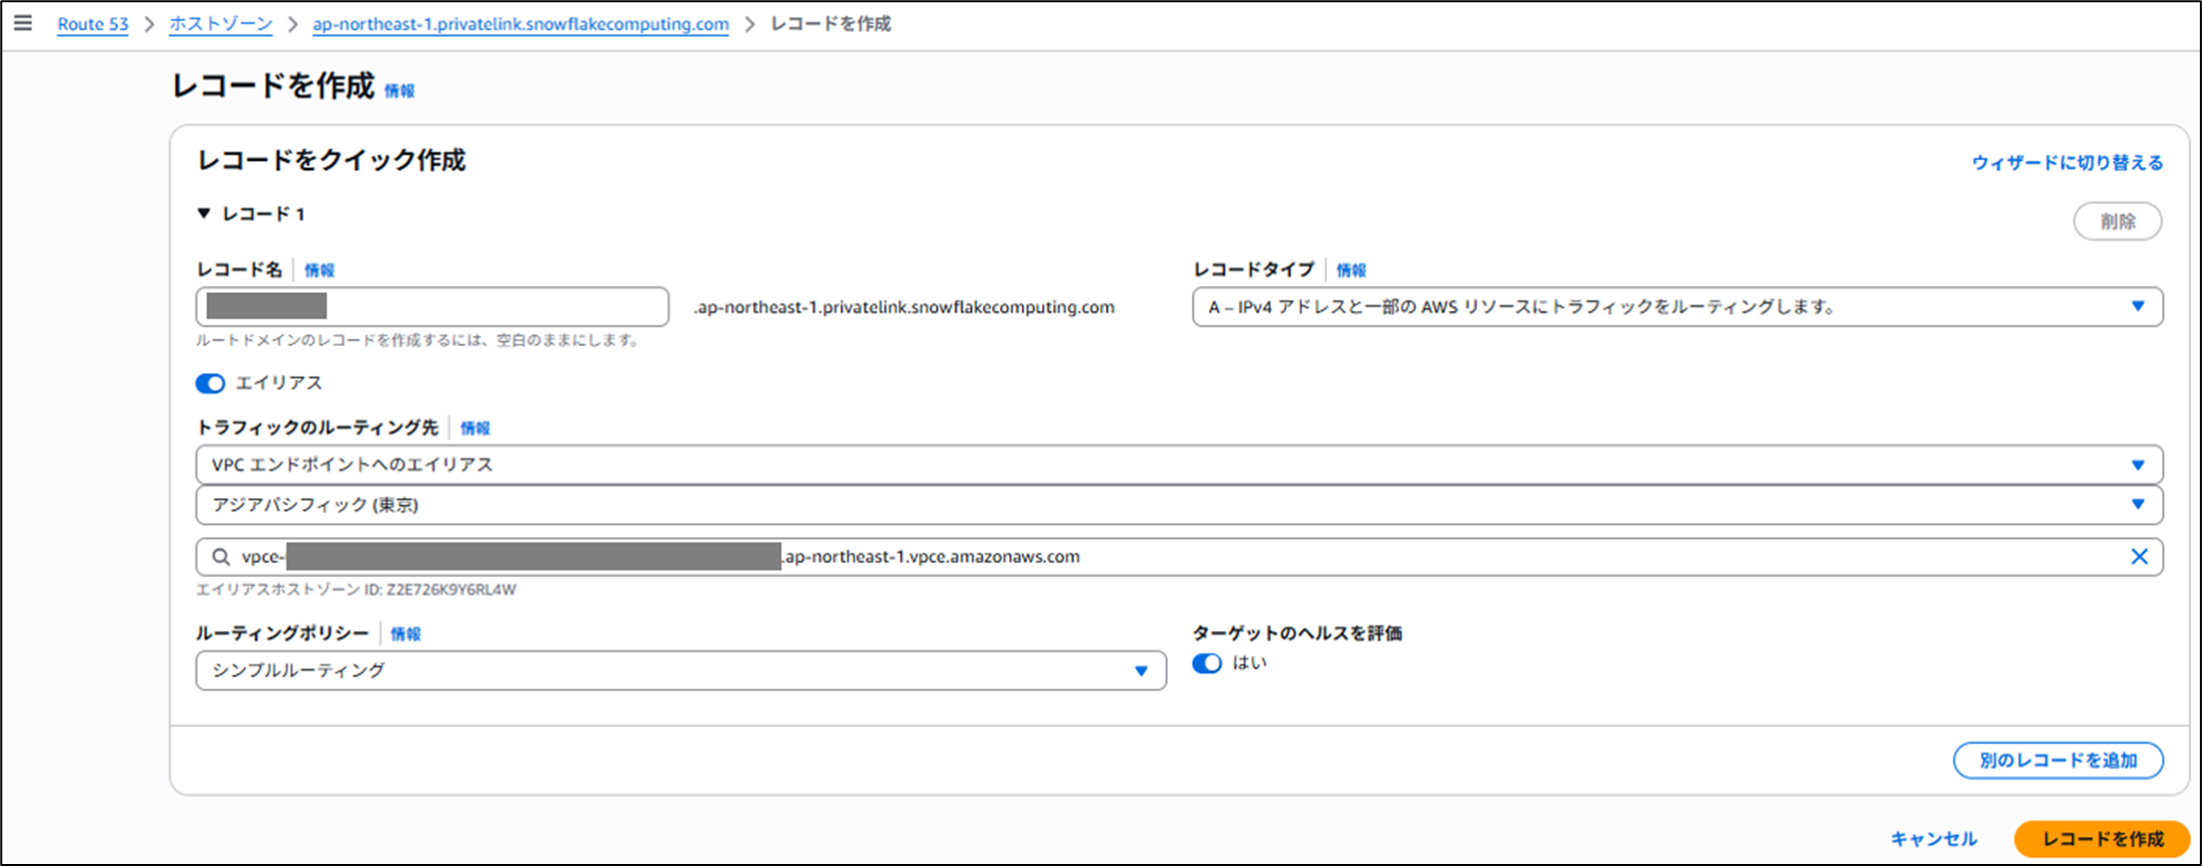This screenshot has height=866, width=2202.
Task: Open the シンプルルーティング policy dropdown
Action: coord(681,671)
